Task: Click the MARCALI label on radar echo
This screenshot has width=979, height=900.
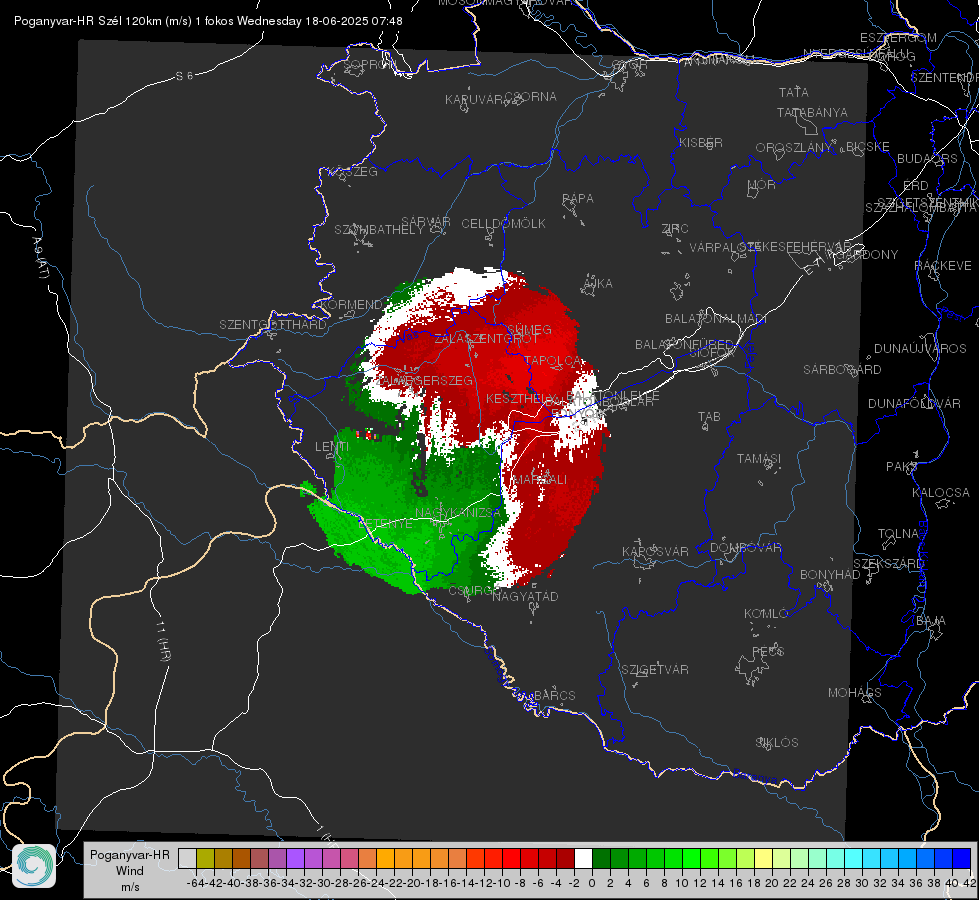Action: (539, 480)
